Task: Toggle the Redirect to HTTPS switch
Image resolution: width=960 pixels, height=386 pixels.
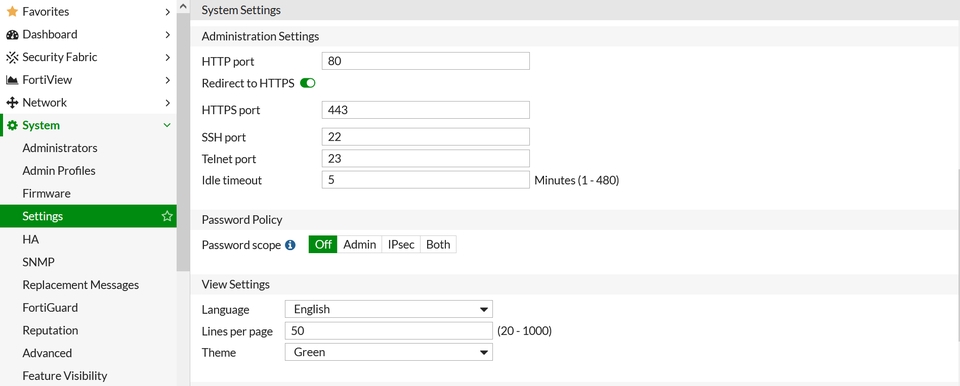Action: (x=307, y=83)
